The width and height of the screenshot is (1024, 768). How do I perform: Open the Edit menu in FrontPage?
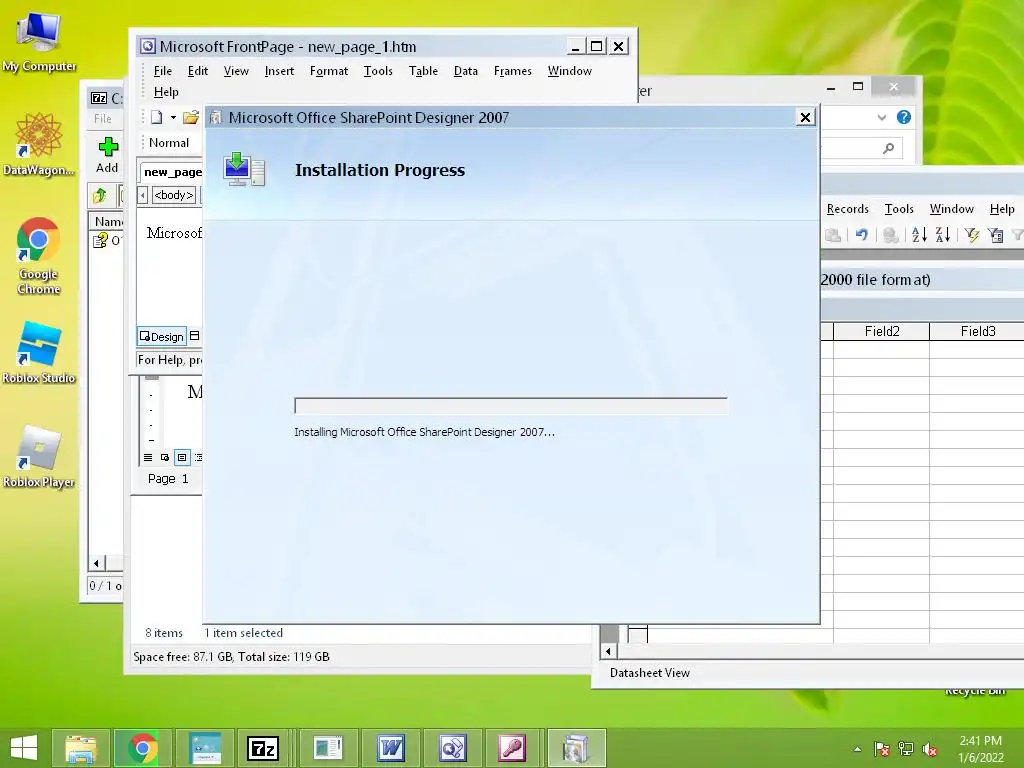(198, 71)
